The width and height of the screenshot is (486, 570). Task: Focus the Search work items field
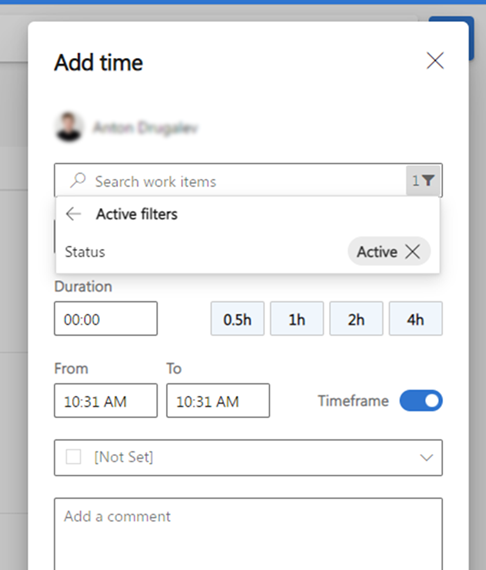point(230,181)
